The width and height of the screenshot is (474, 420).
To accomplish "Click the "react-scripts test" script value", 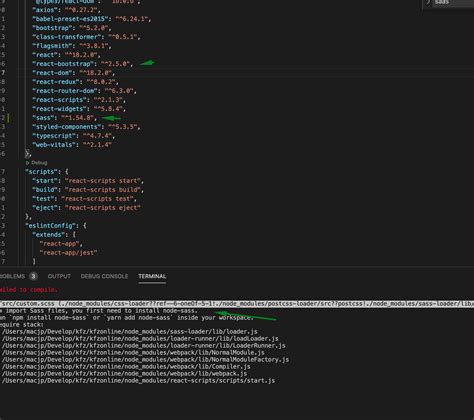I will click(98, 199).
